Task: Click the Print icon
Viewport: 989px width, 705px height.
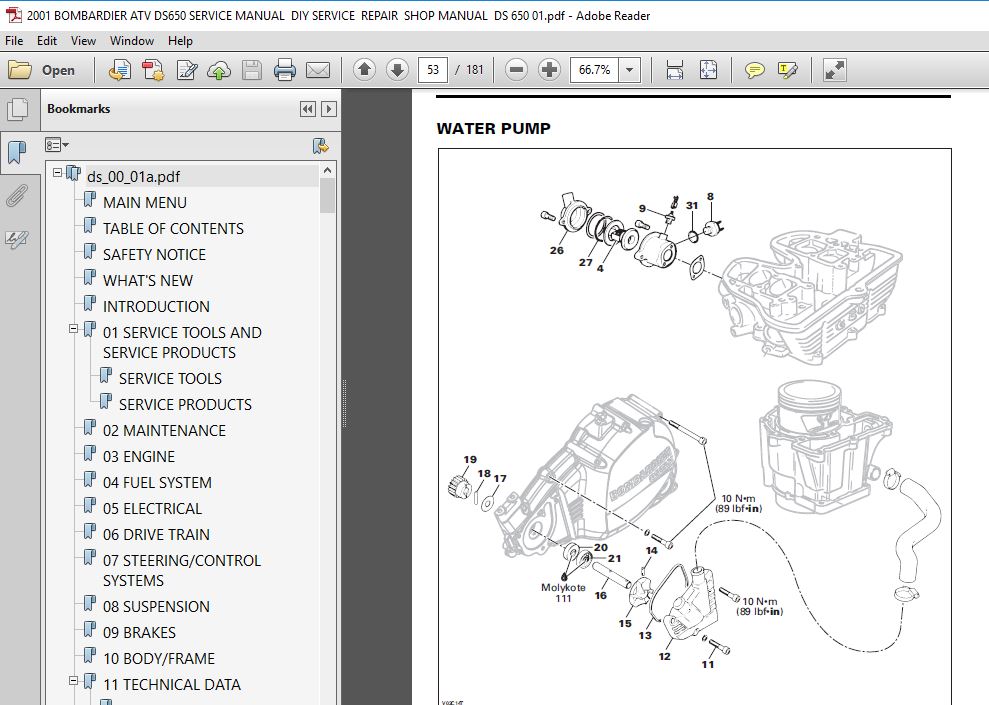Action: 284,70
